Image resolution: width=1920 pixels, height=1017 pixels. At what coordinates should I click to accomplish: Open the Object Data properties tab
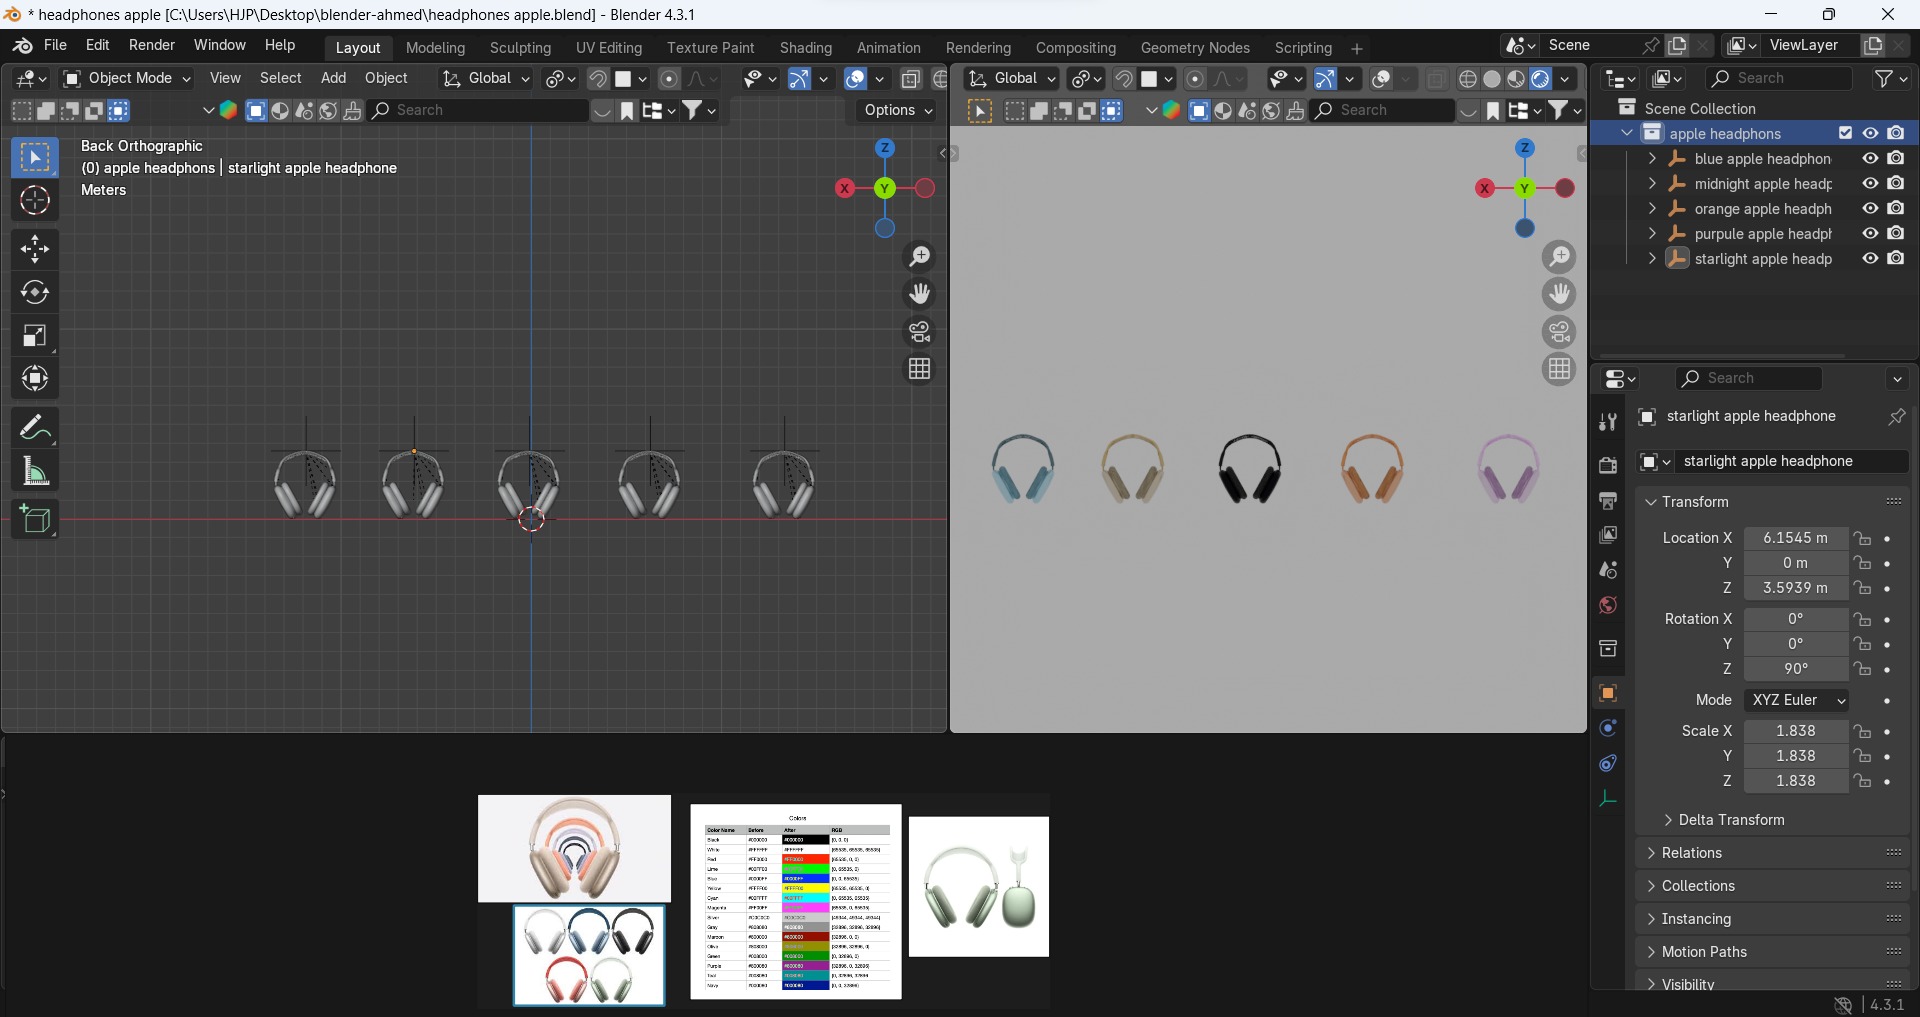click(x=1608, y=798)
